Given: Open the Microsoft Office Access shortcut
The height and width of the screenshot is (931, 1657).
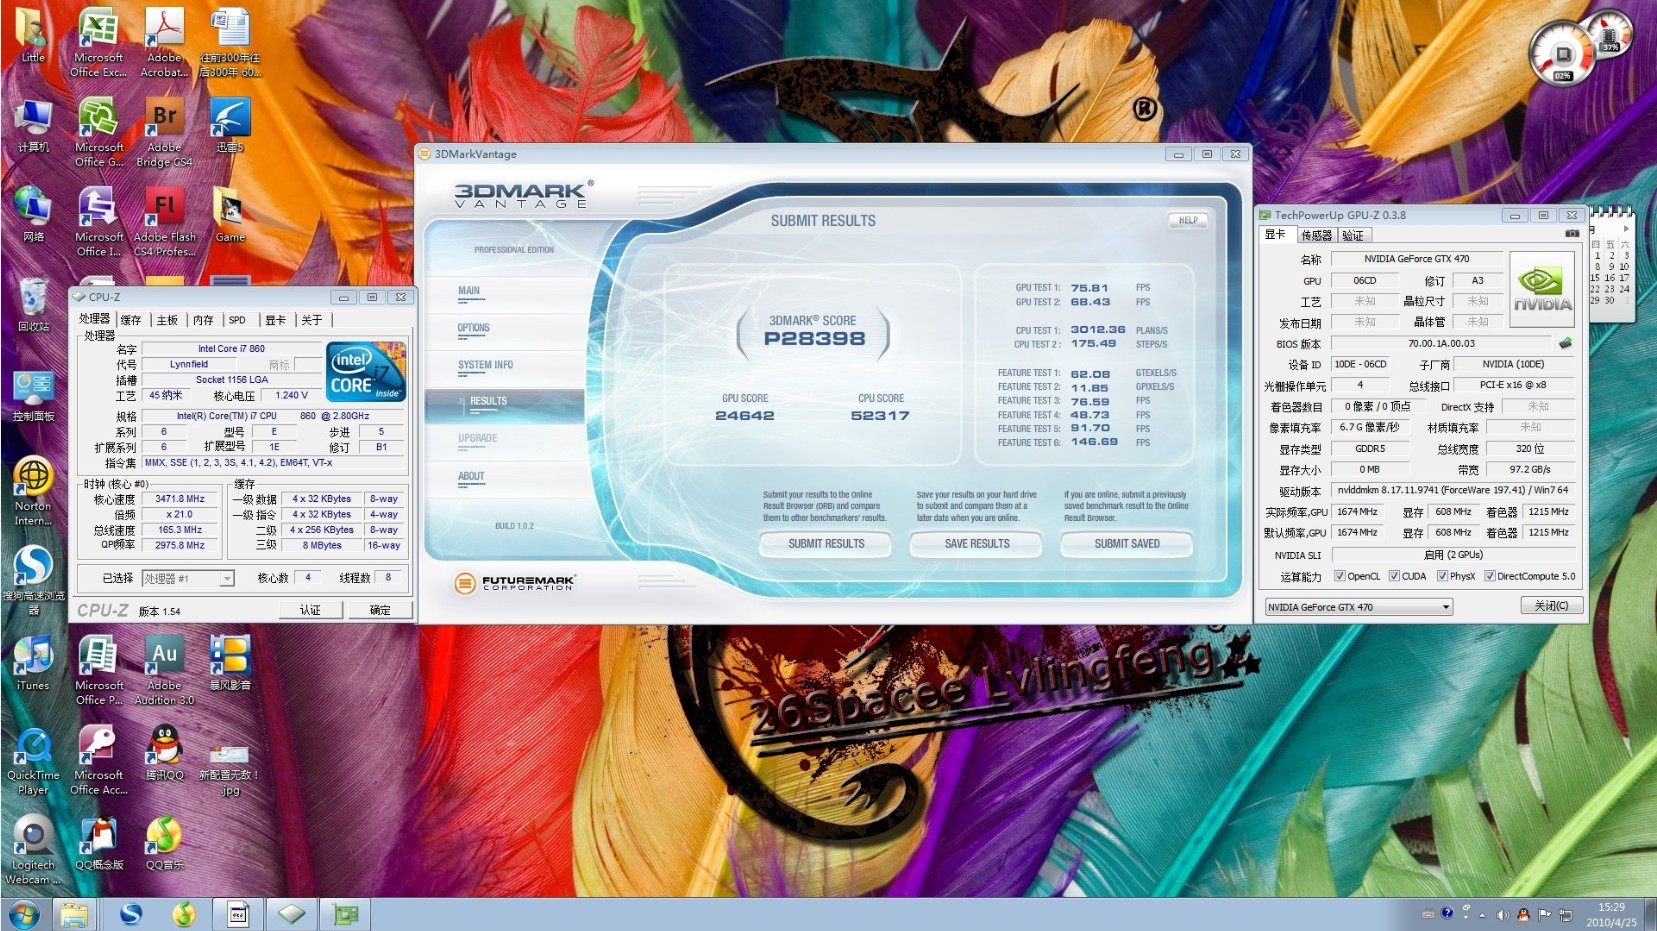Looking at the screenshot, I should click(98, 760).
